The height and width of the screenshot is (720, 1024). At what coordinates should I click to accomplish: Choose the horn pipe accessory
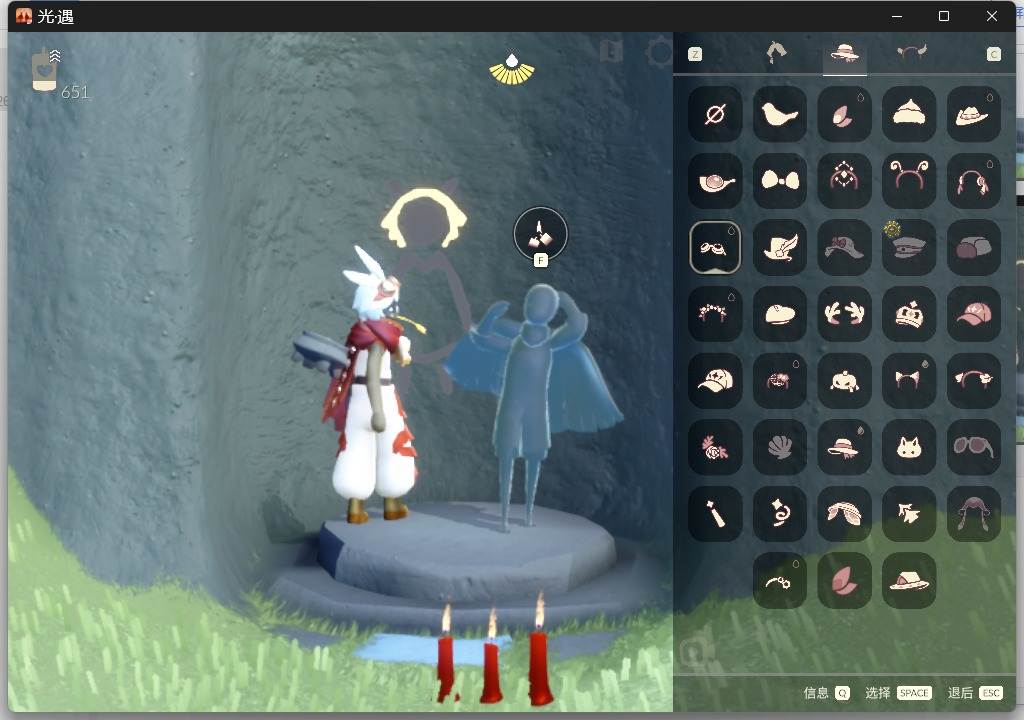(715, 181)
